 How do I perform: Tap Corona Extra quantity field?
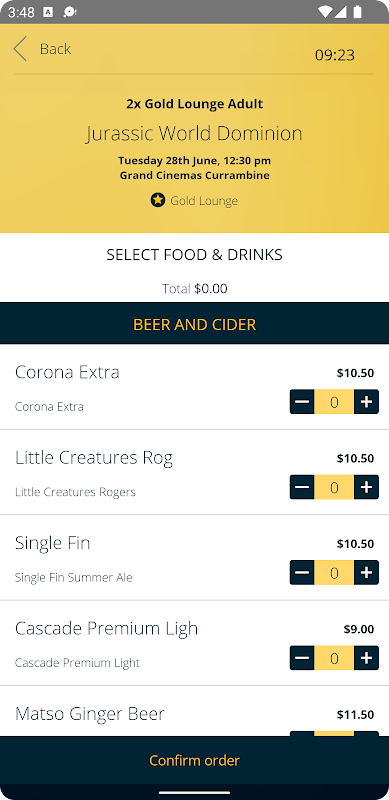(x=334, y=402)
